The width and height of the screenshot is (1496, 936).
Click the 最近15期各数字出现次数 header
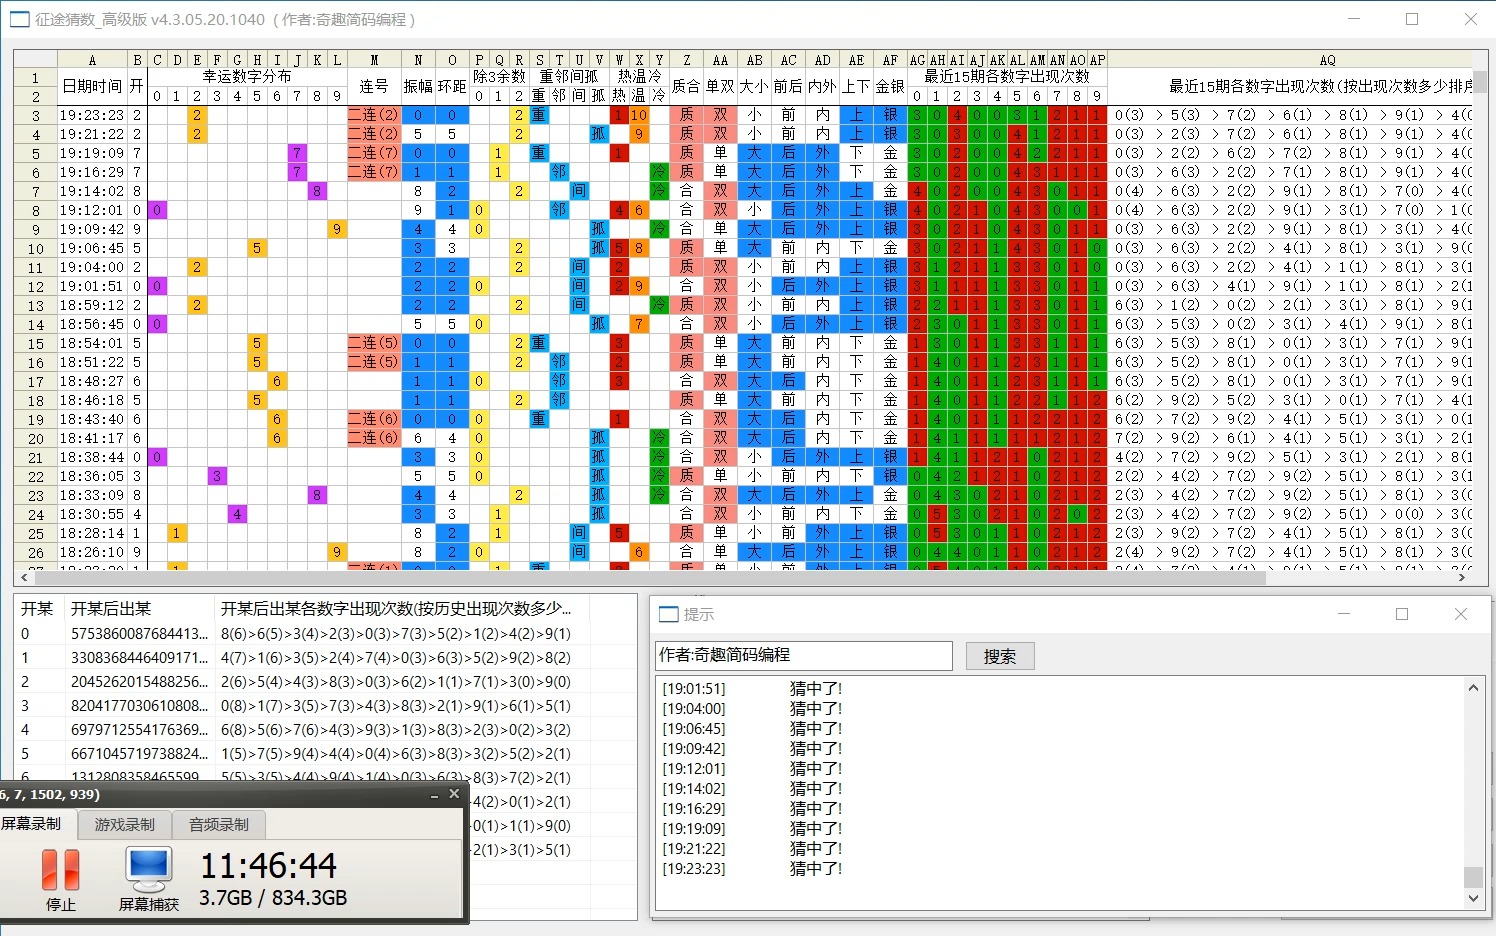pos(1007,77)
